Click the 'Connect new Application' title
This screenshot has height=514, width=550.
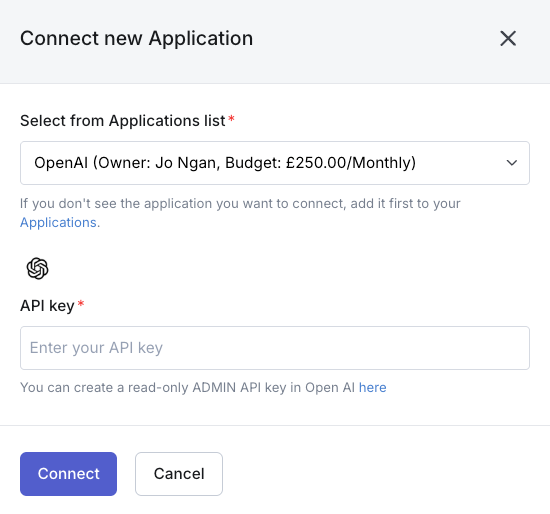pyautogui.click(x=136, y=38)
